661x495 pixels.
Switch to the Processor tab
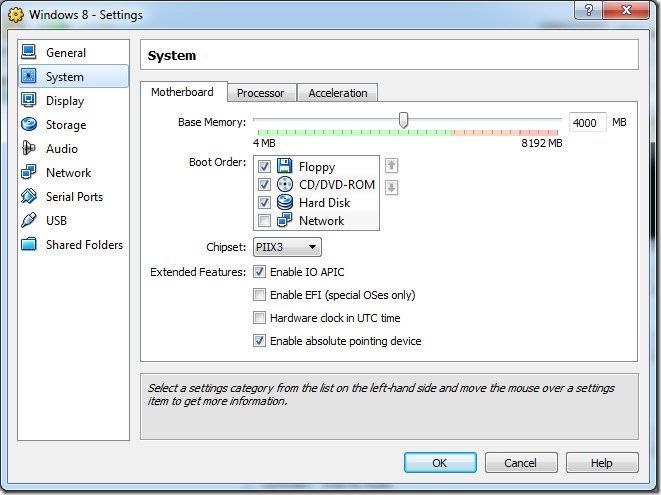261,93
